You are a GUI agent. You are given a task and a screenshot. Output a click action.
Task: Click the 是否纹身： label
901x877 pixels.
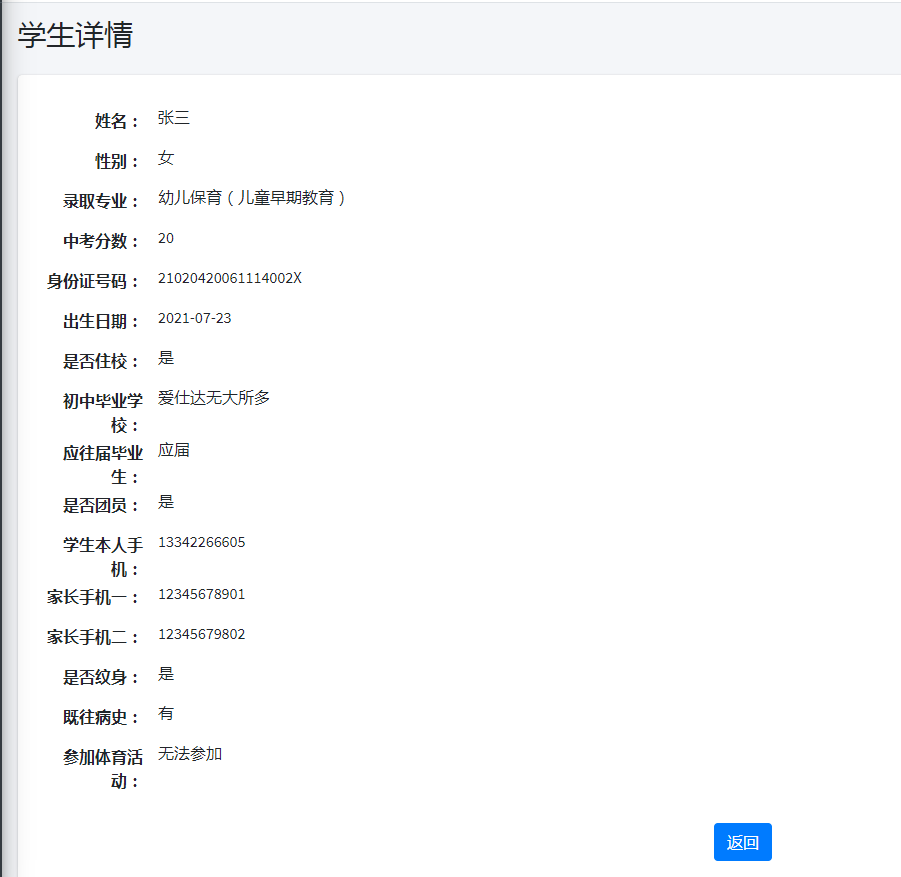click(101, 678)
